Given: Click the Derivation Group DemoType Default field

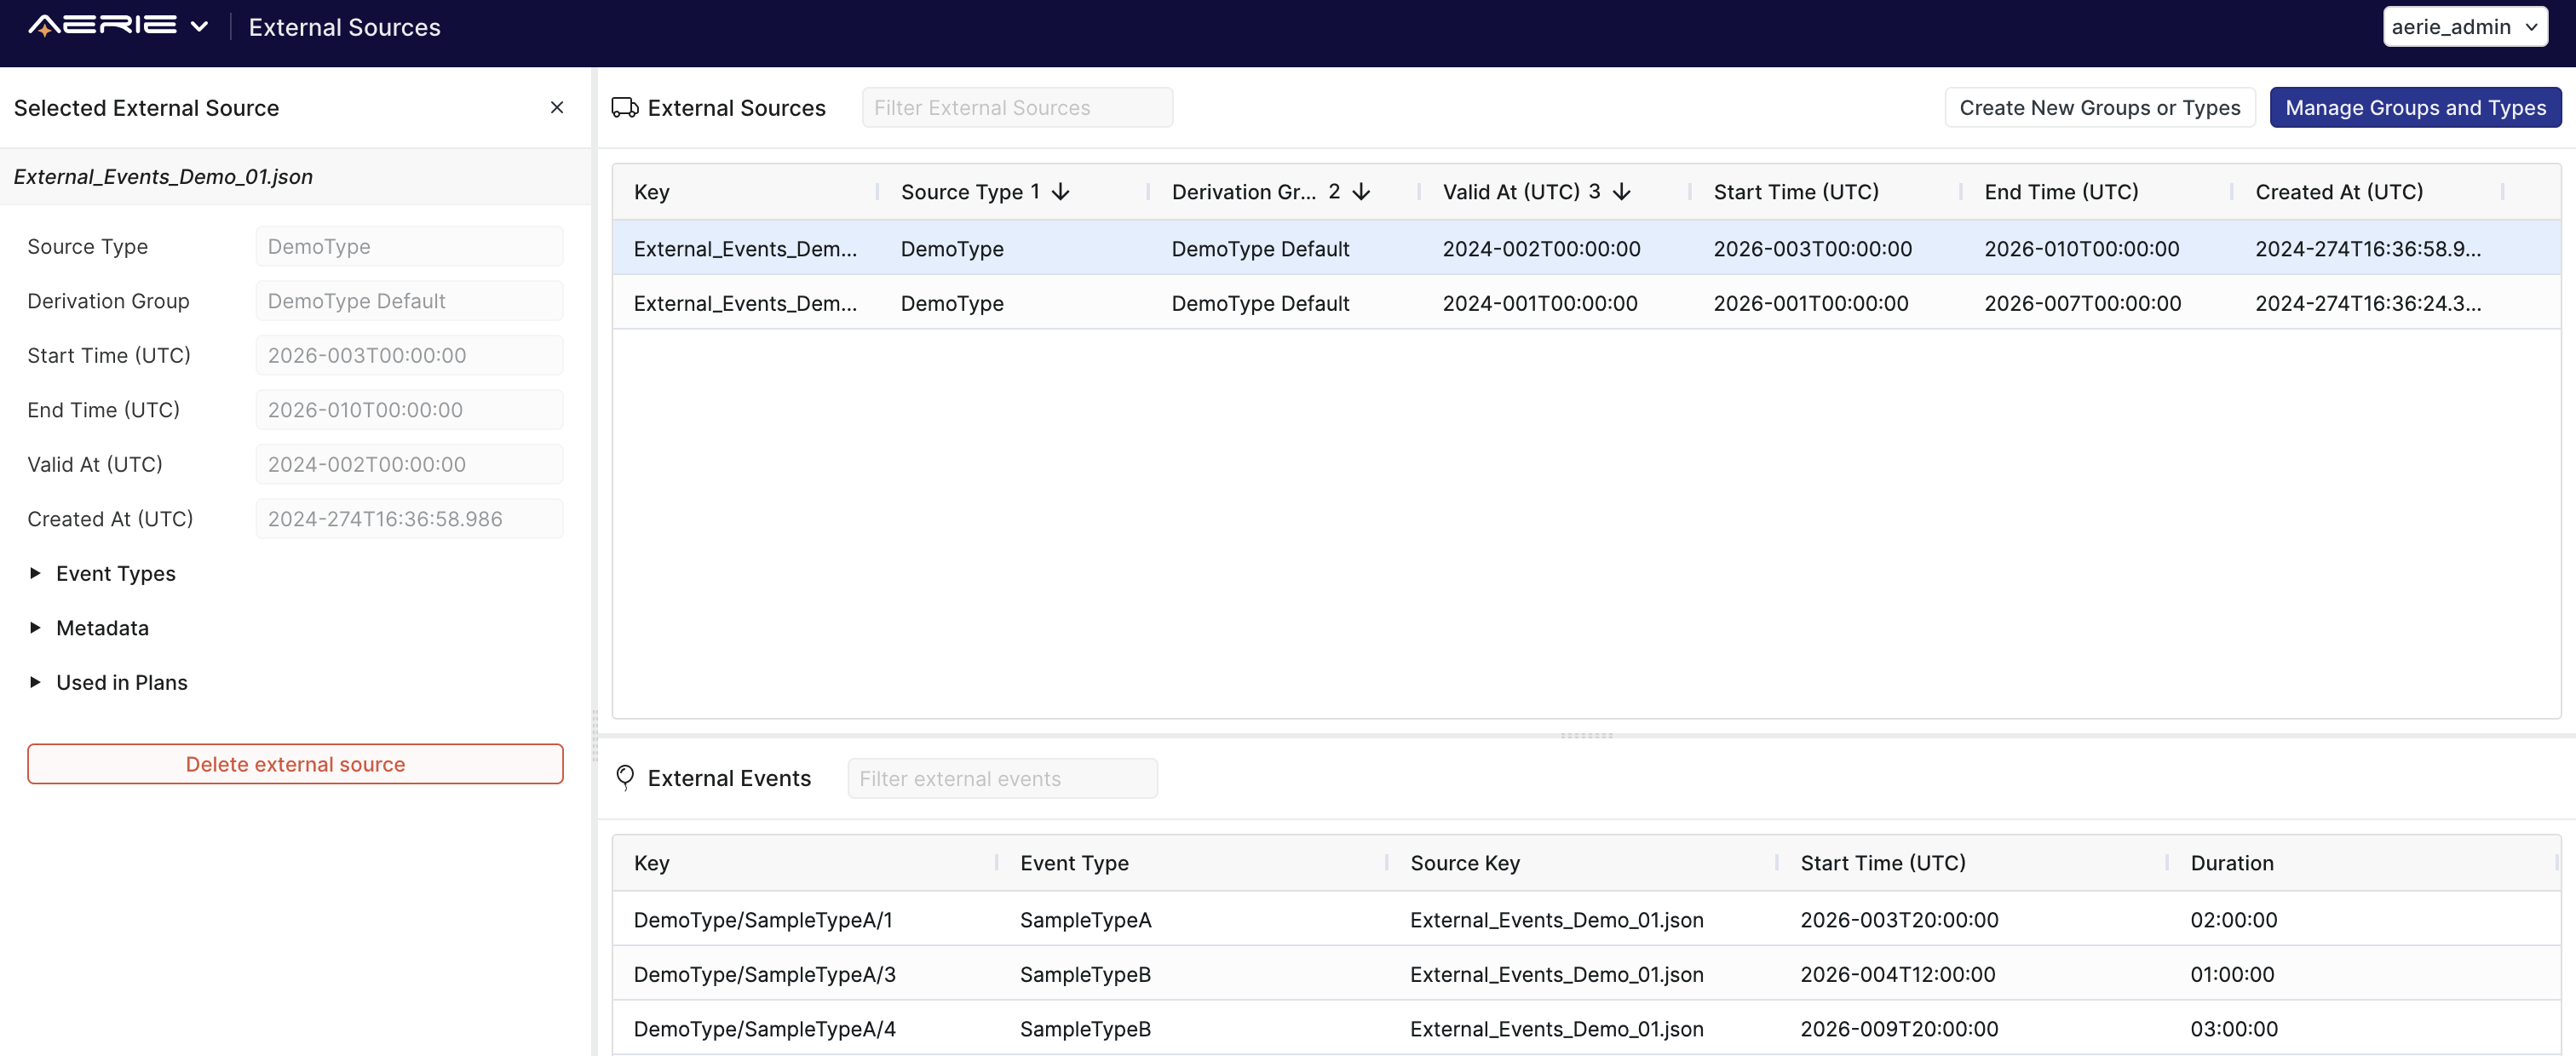Looking at the screenshot, I should pyautogui.click(x=409, y=301).
